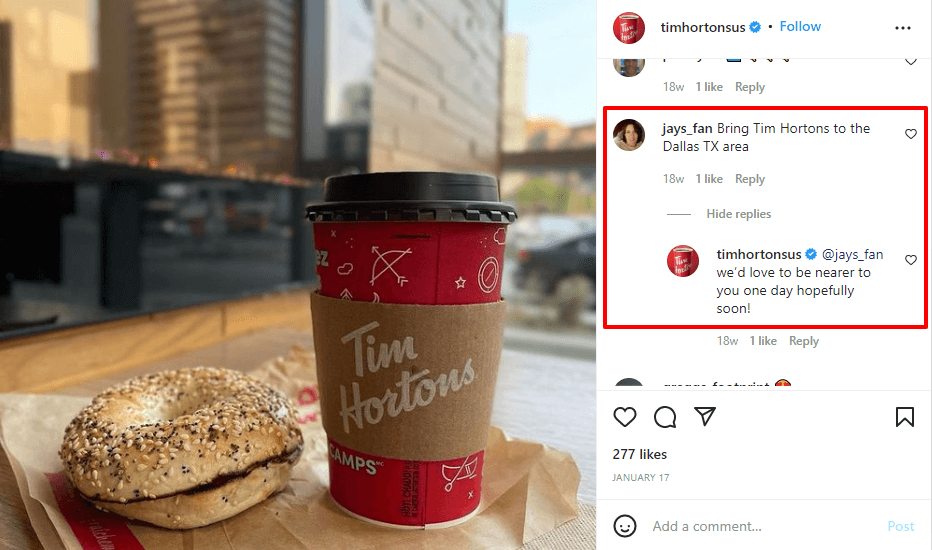The width and height of the screenshot is (932, 550).
Task: Like jays_fan's comment with the heart
Action: coord(911,134)
